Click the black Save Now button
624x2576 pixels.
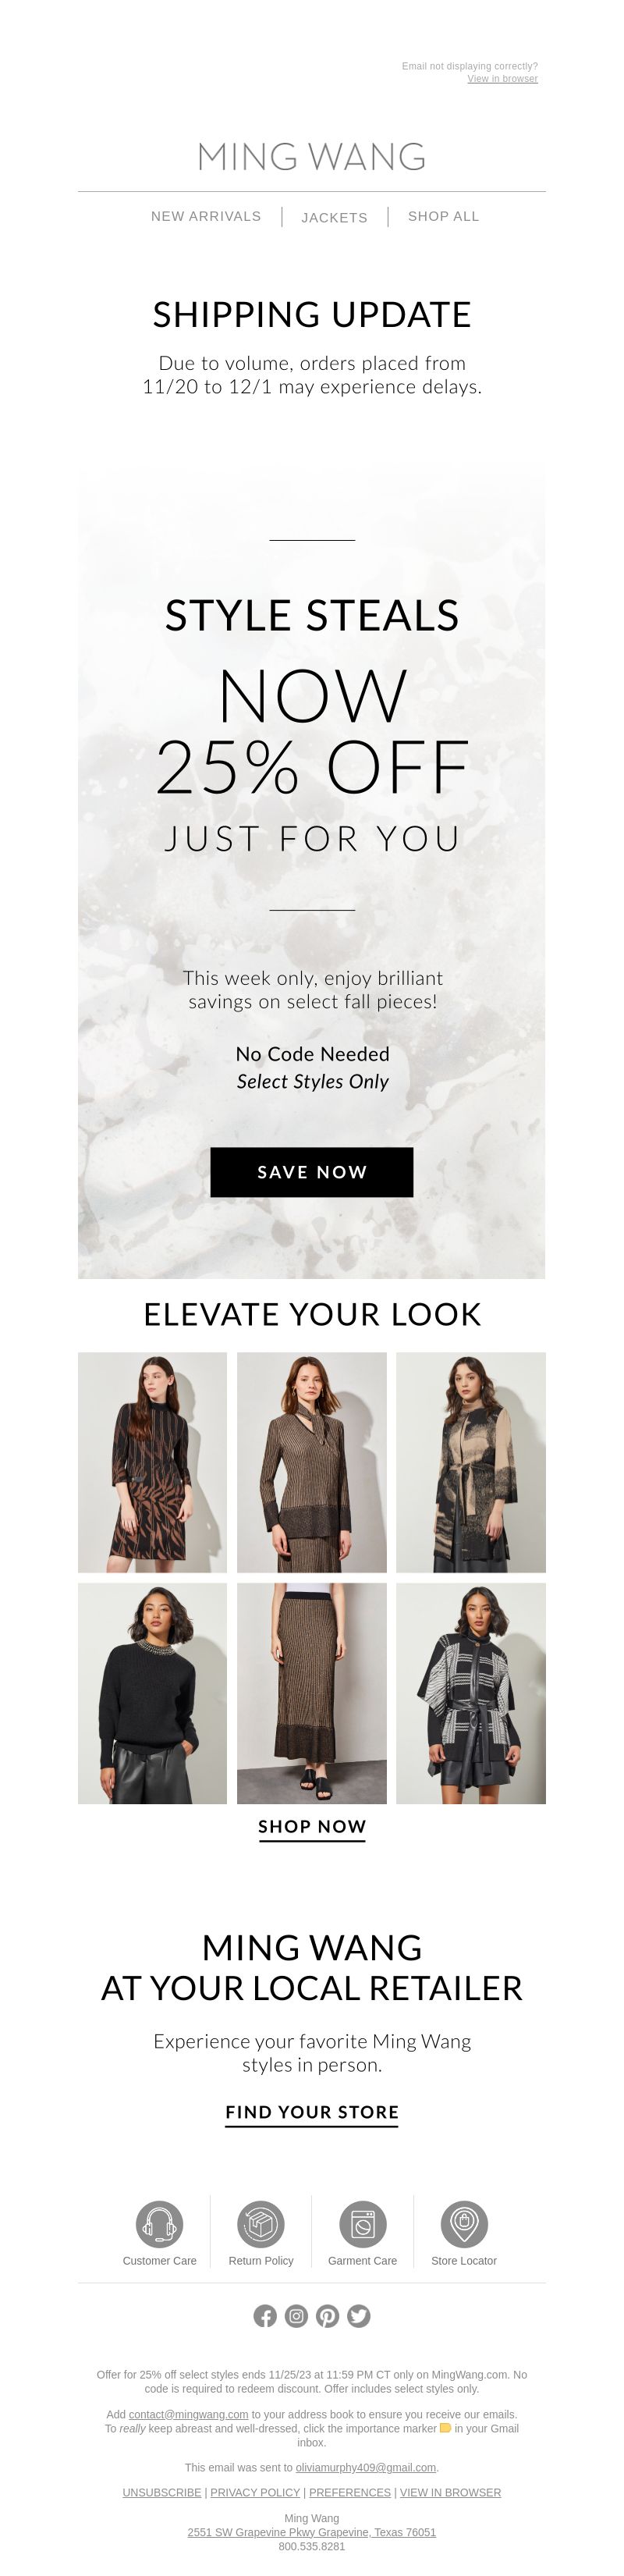[x=312, y=1172]
